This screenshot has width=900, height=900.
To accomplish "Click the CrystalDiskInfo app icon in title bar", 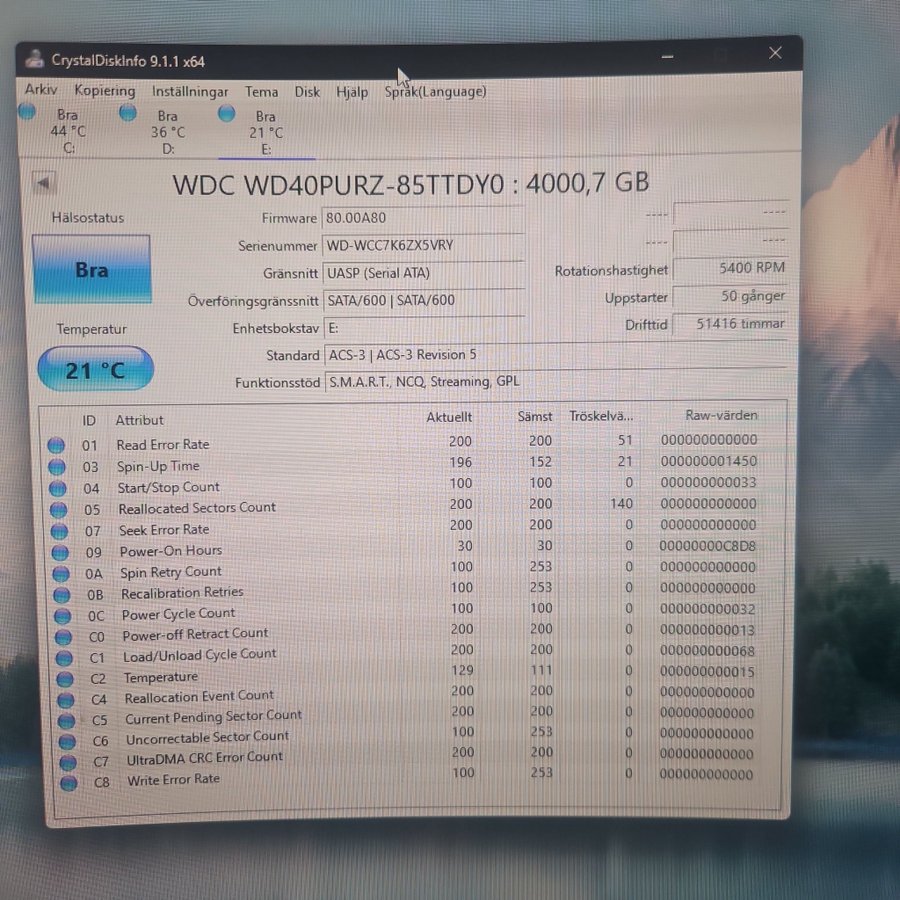I will click(x=35, y=60).
